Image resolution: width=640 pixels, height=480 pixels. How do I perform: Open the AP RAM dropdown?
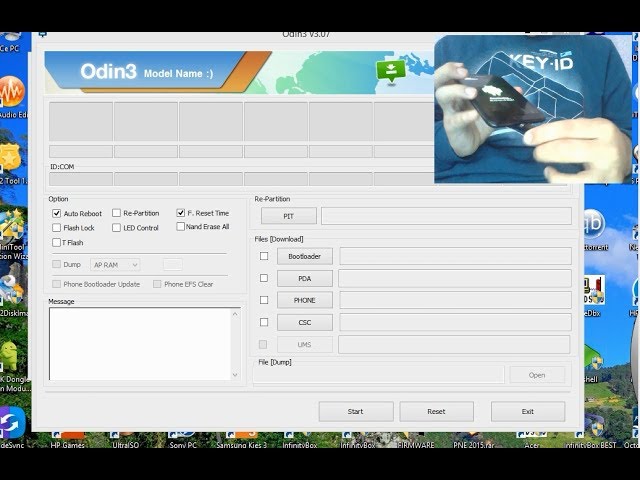(x=115, y=265)
